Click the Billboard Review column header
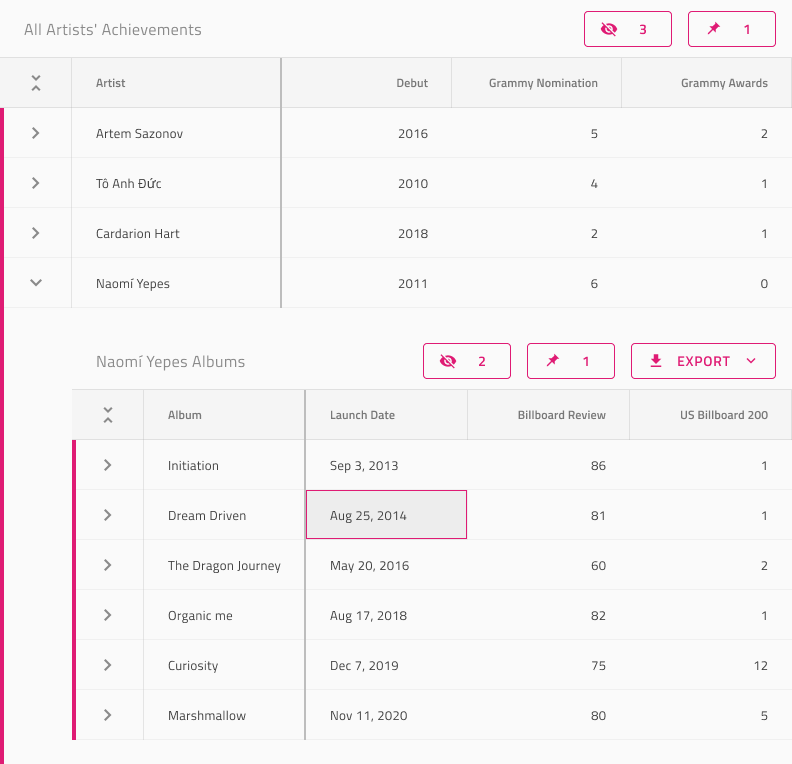The width and height of the screenshot is (792, 764). (561, 415)
